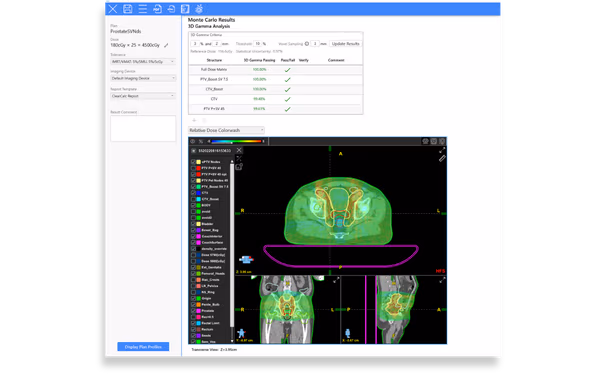
Task: Click the Save disk icon in toolbar
Action: [x=127, y=9]
